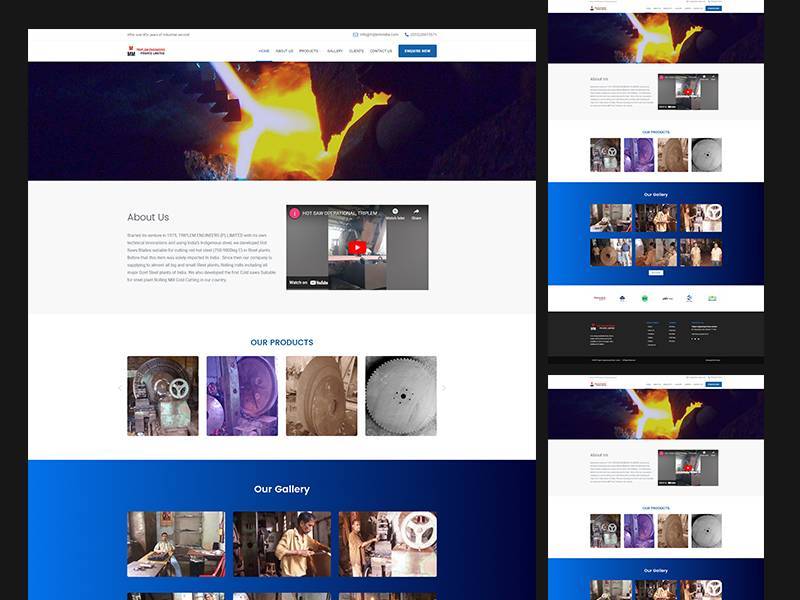Click the phone number link in the large top bar

click(423, 35)
